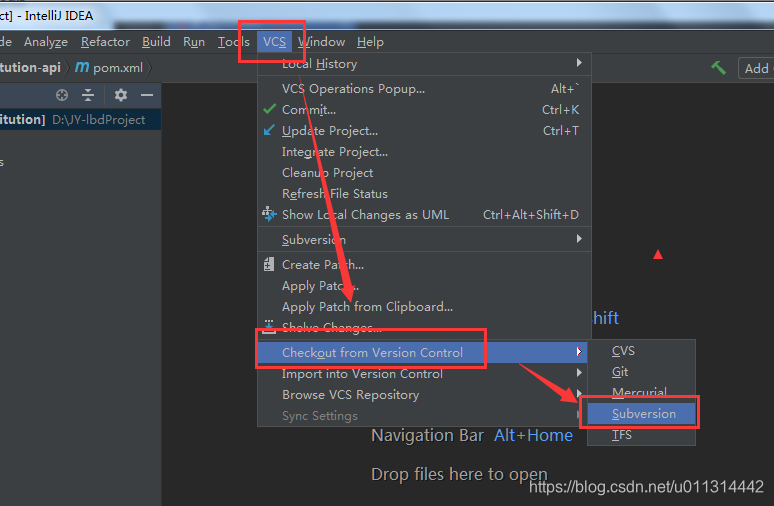Select the project root row D:\JY-lbdProject

tap(80, 119)
